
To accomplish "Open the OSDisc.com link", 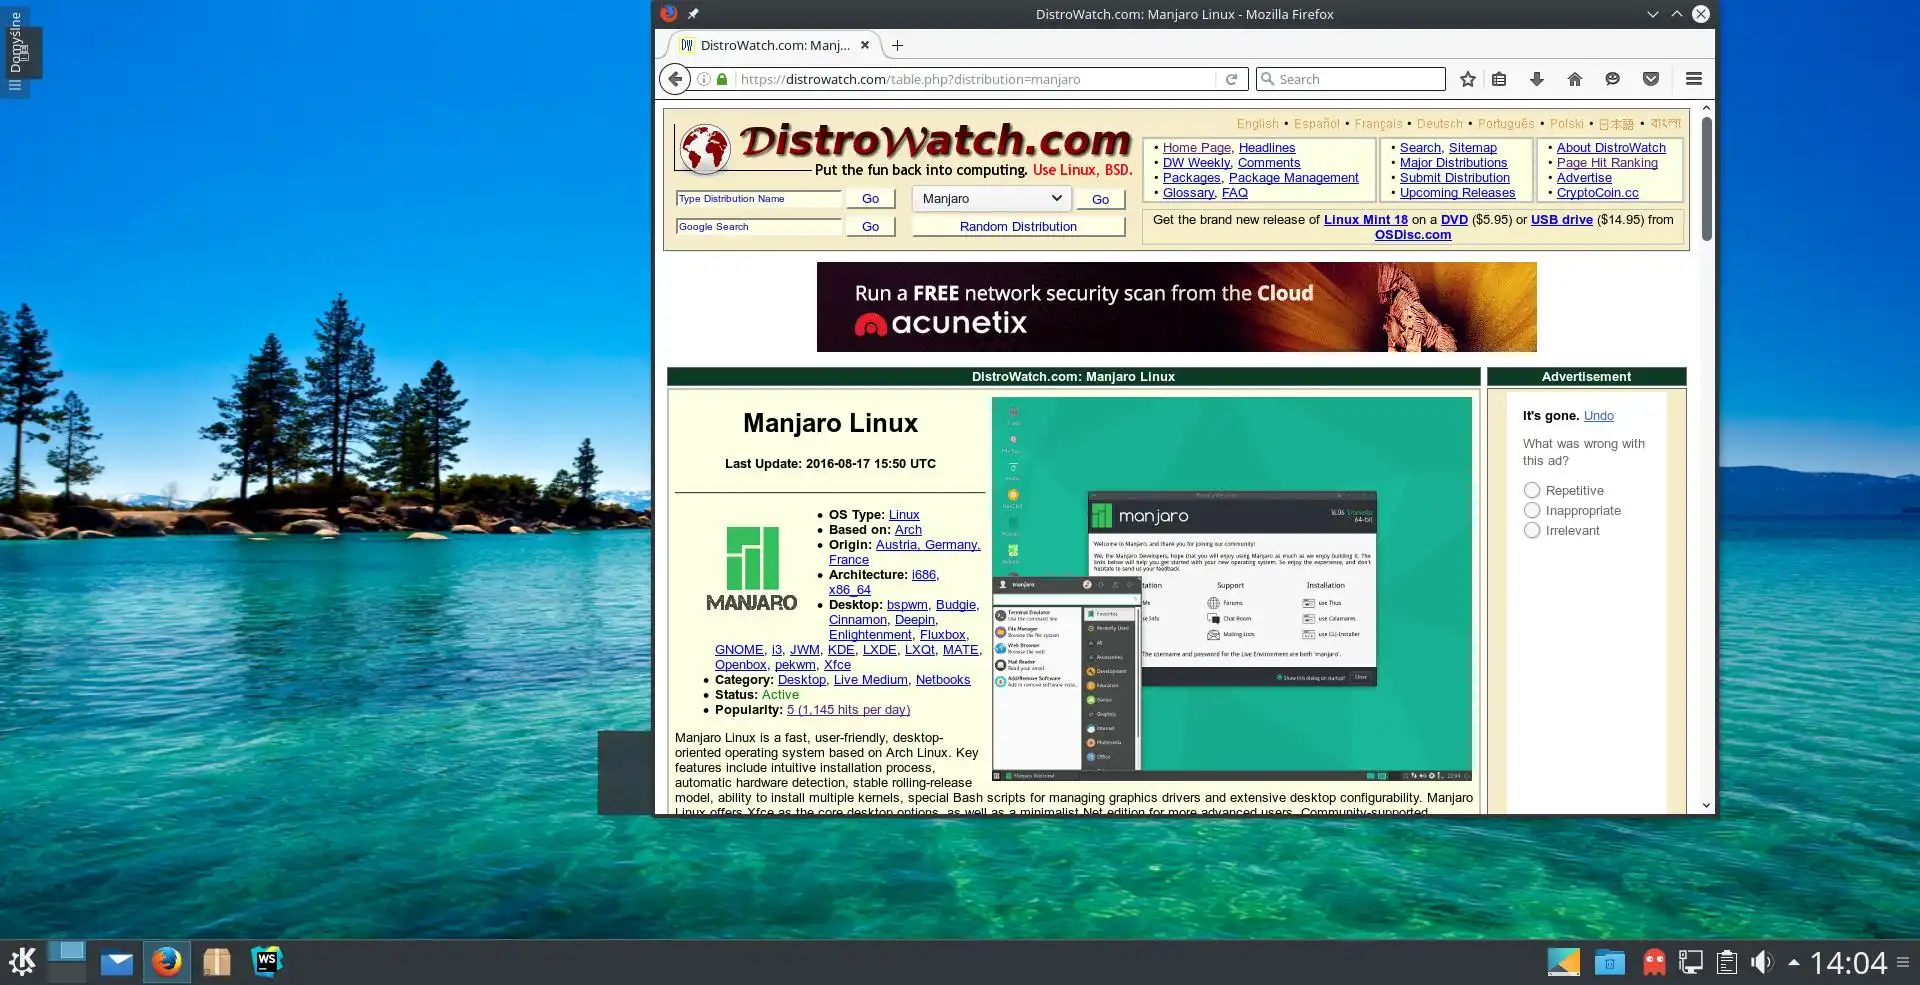I will coord(1412,235).
